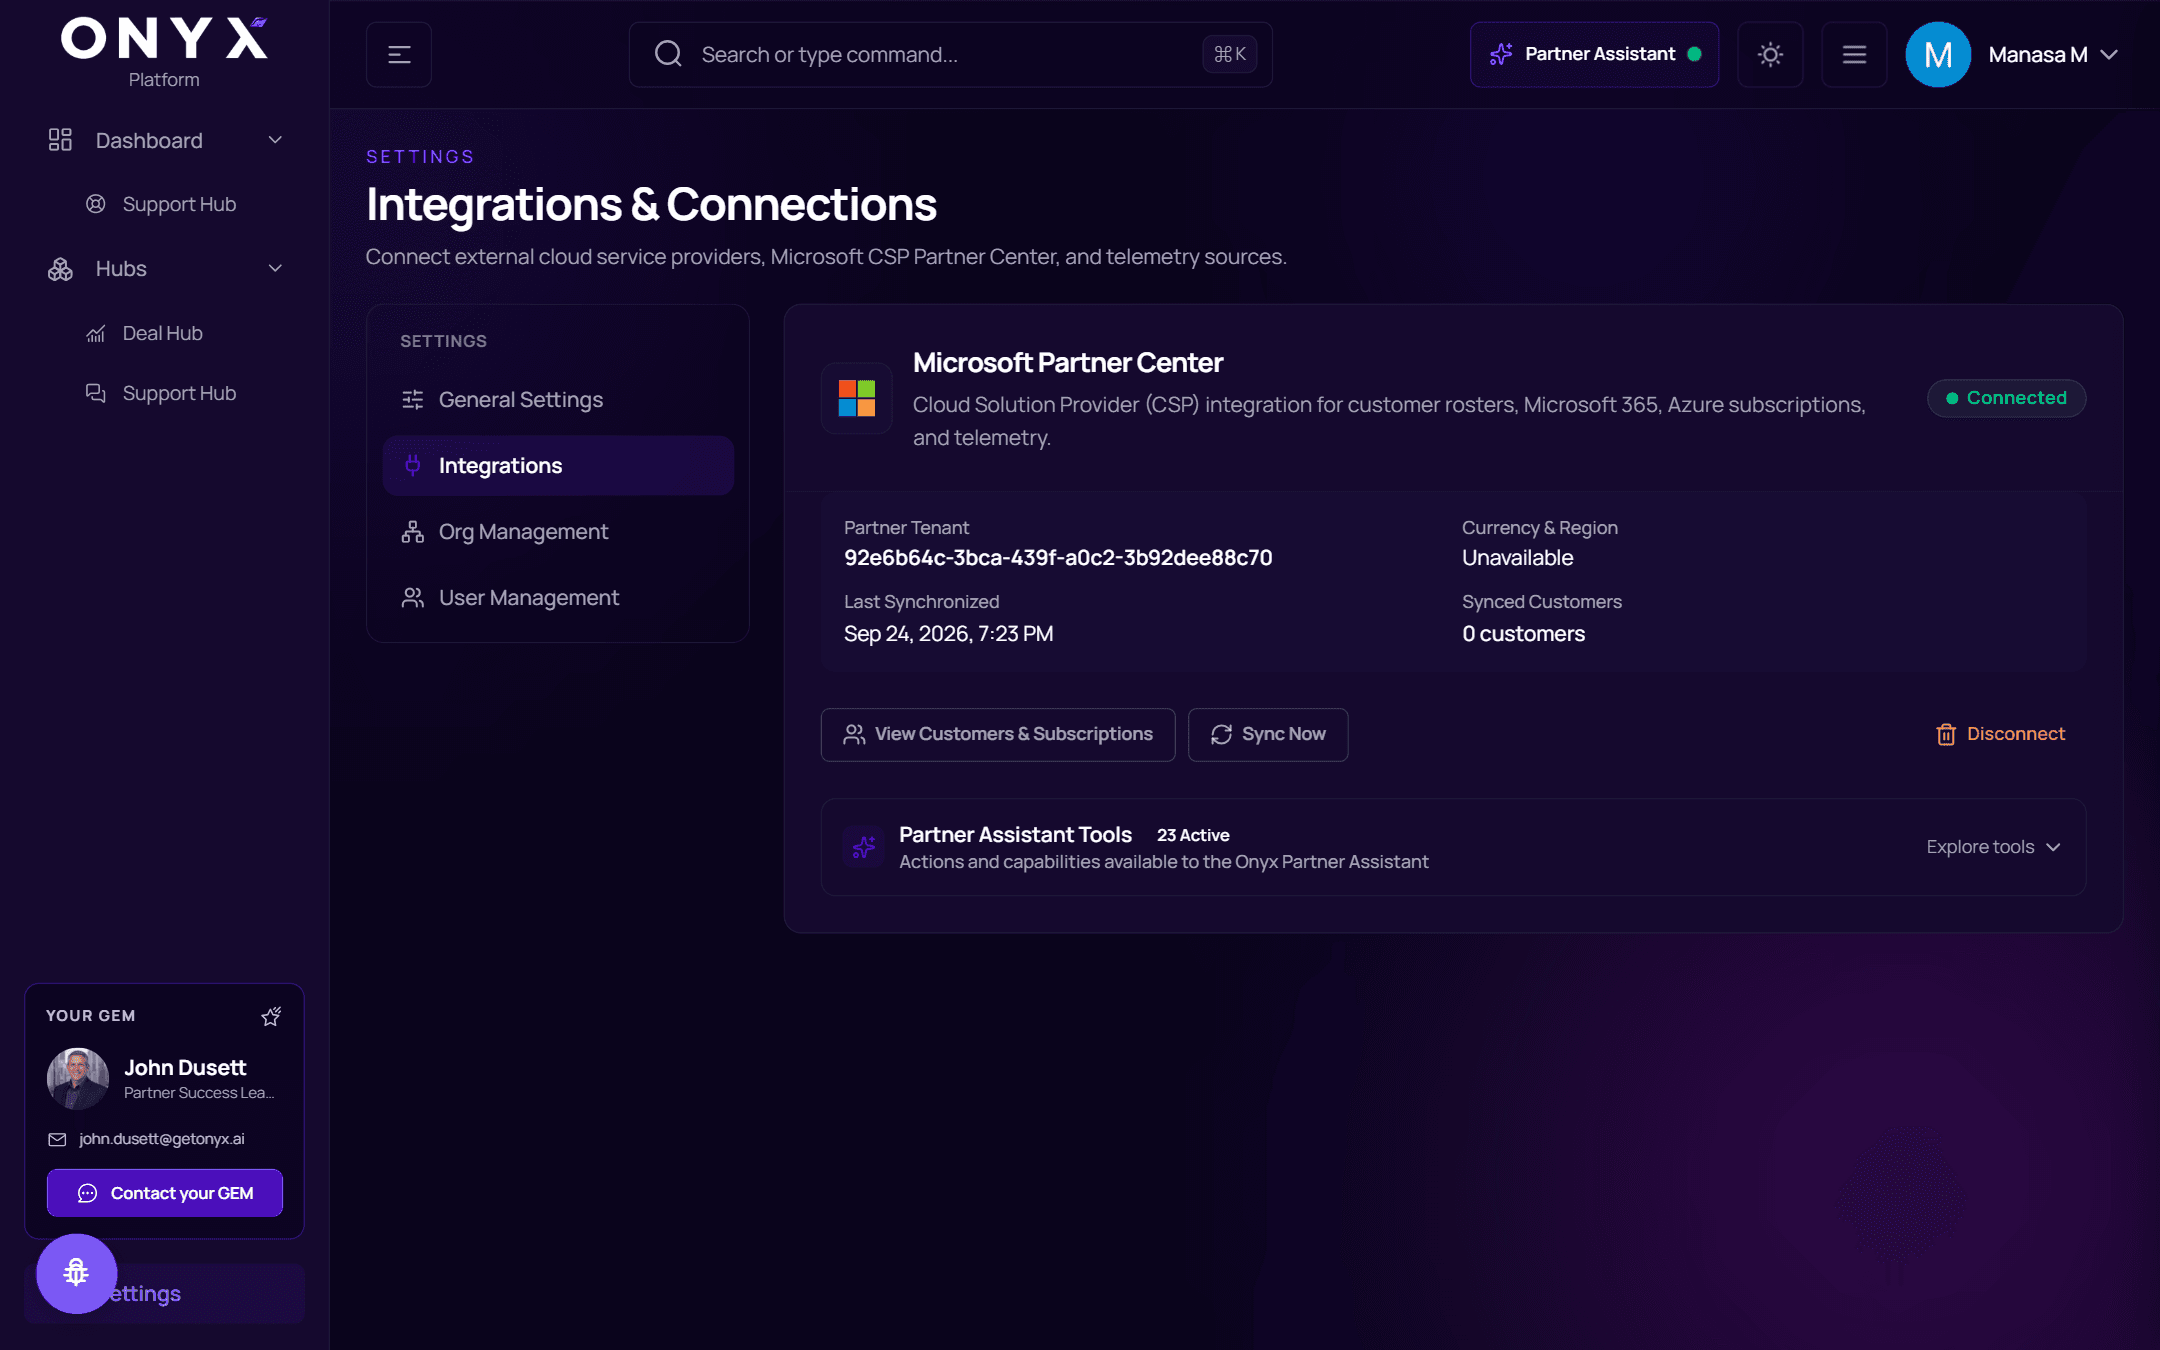Click the Last Synchronized date value
Screen dimensions: 2160x1350
948,634
